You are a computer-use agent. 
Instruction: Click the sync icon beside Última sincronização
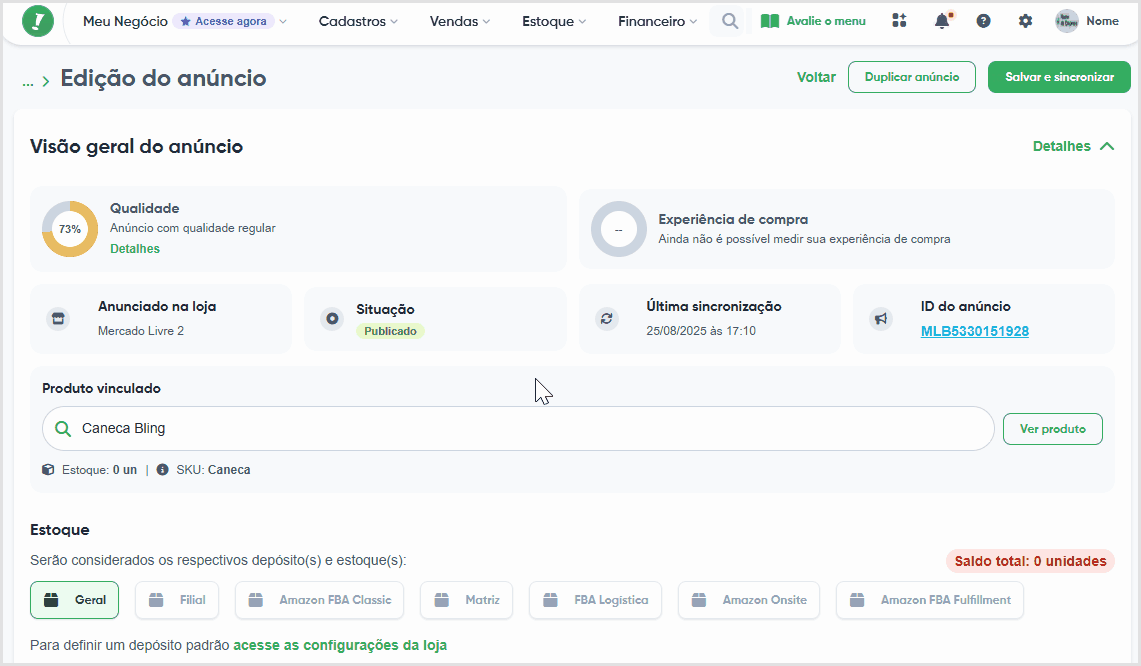tap(607, 319)
